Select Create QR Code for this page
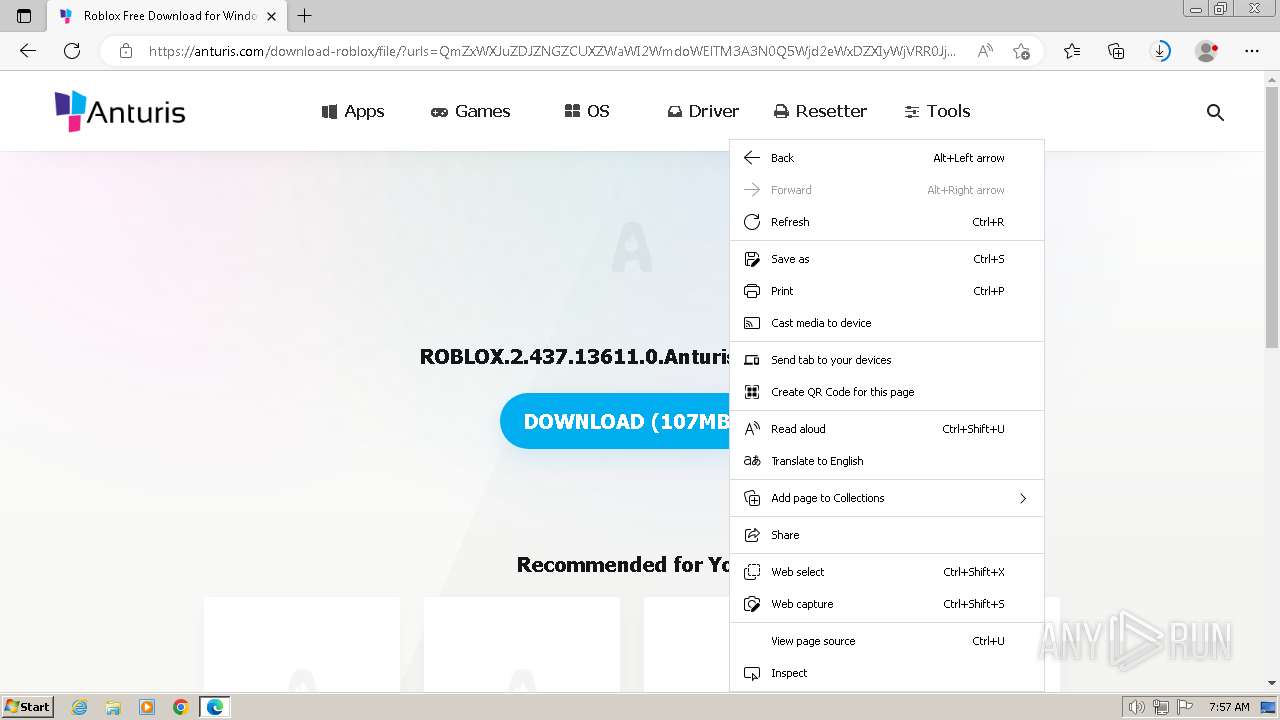1280x720 pixels. pyautogui.click(x=887, y=392)
